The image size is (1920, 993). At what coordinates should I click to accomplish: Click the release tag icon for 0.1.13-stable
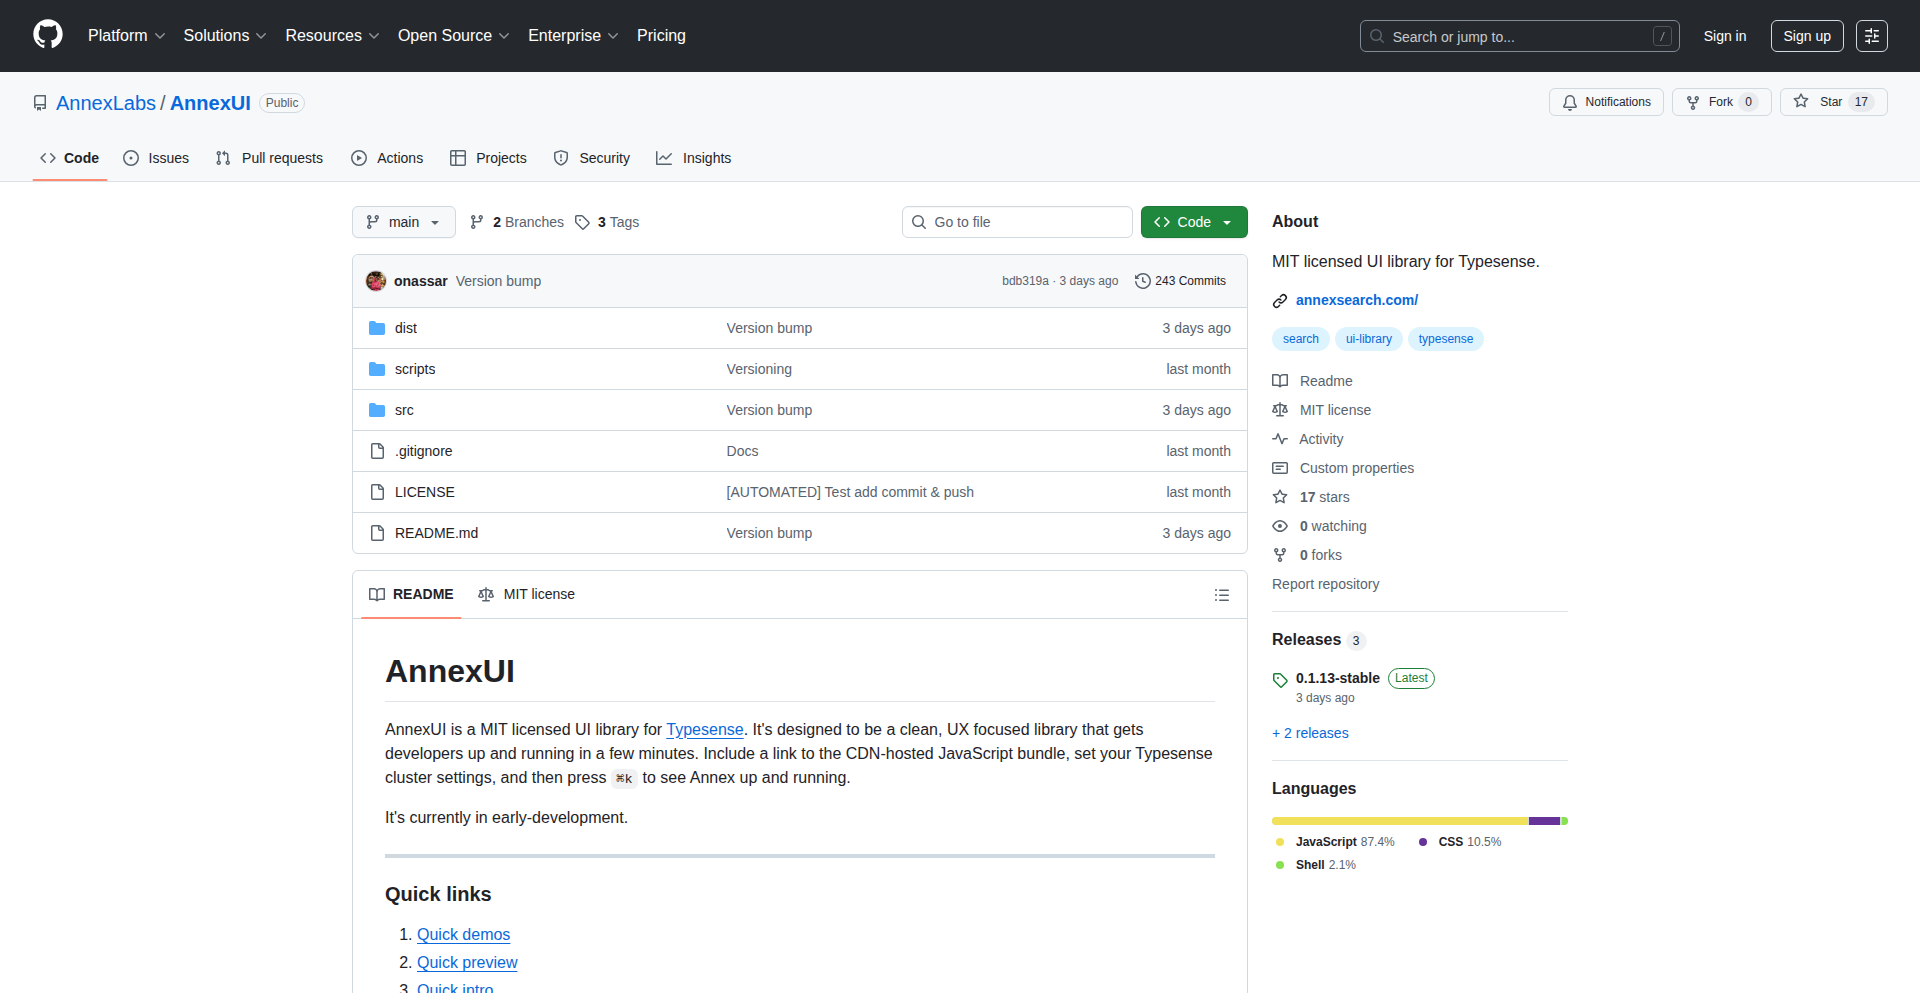point(1280,680)
